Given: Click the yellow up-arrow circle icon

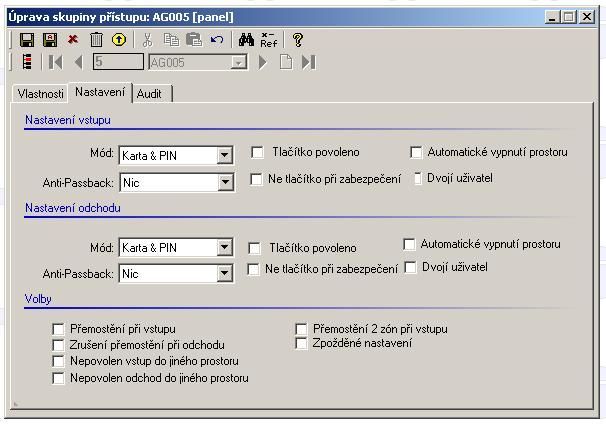Looking at the screenshot, I should [x=119, y=40].
